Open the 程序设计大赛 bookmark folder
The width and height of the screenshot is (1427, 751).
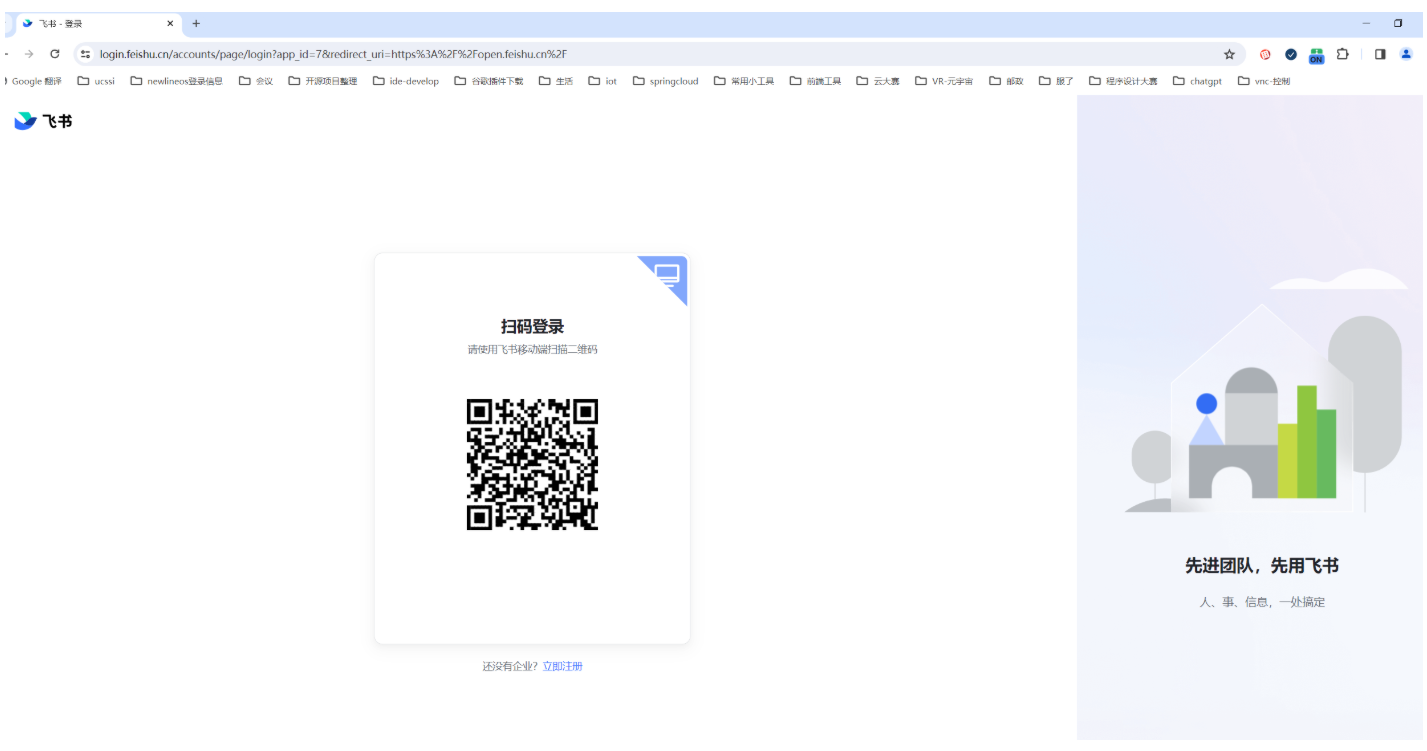(1124, 81)
